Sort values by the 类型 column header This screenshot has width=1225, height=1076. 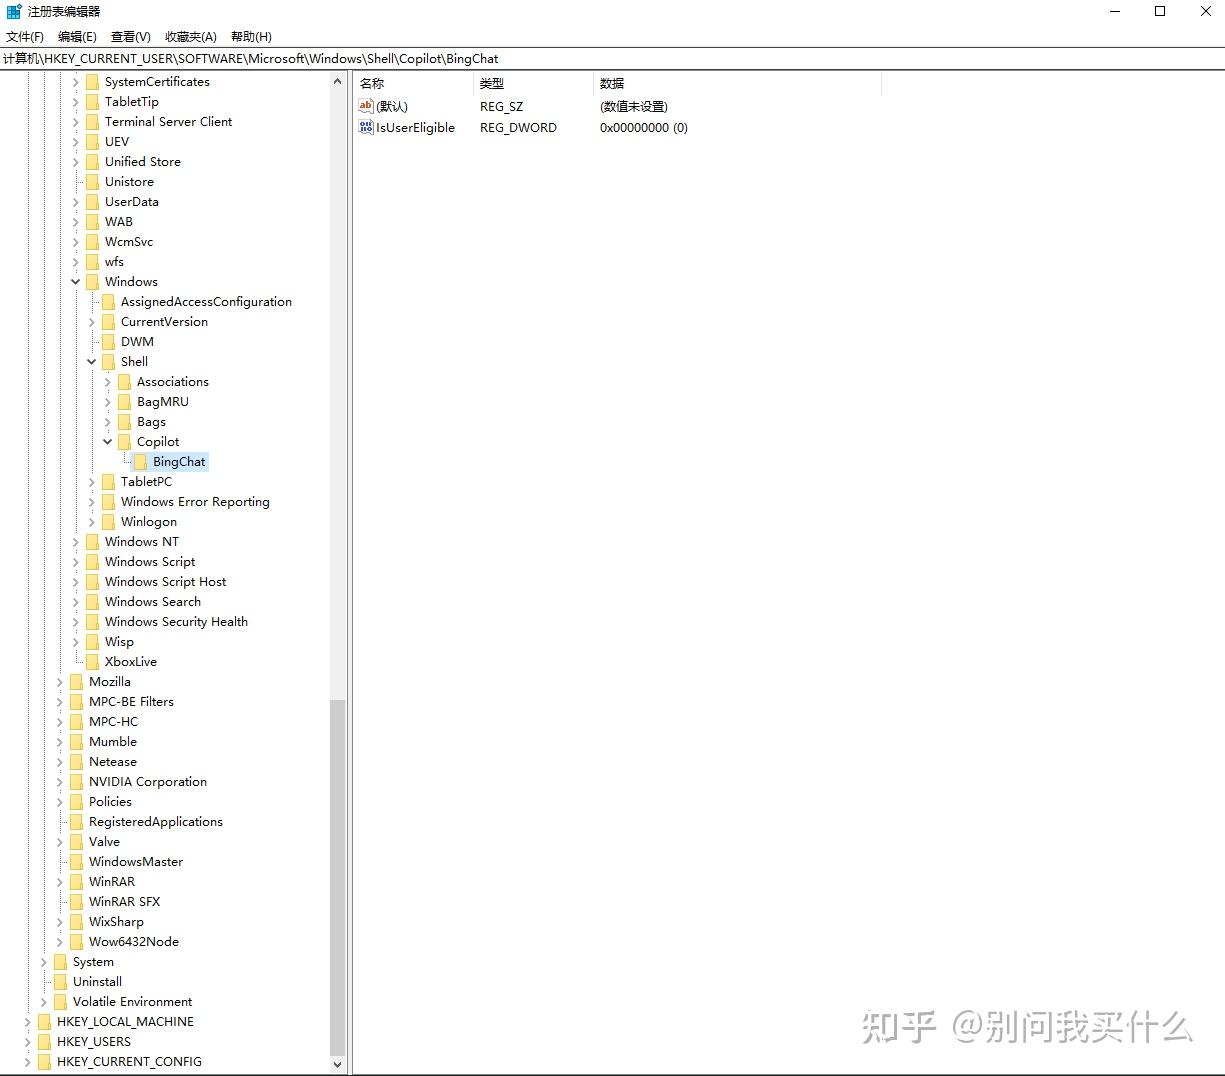tap(533, 84)
